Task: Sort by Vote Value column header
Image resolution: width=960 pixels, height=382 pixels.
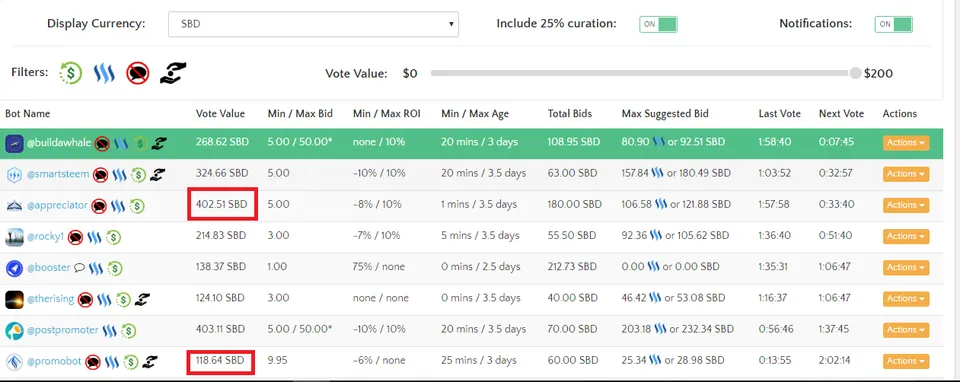Action: pos(220,114)
